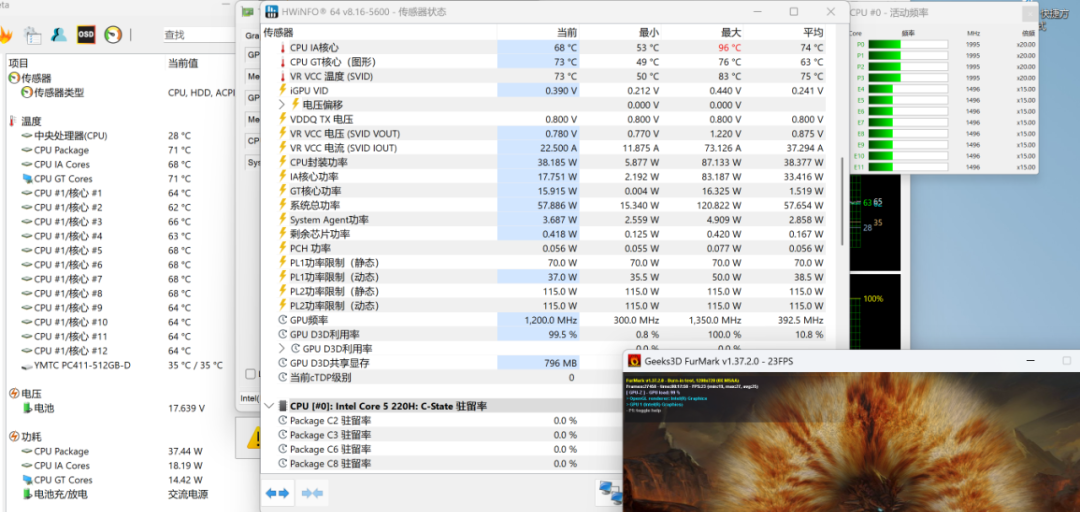Click the expand columns blue arrows button in HWiNFO
Screen dimensions: 1080x512
point(278,493)
